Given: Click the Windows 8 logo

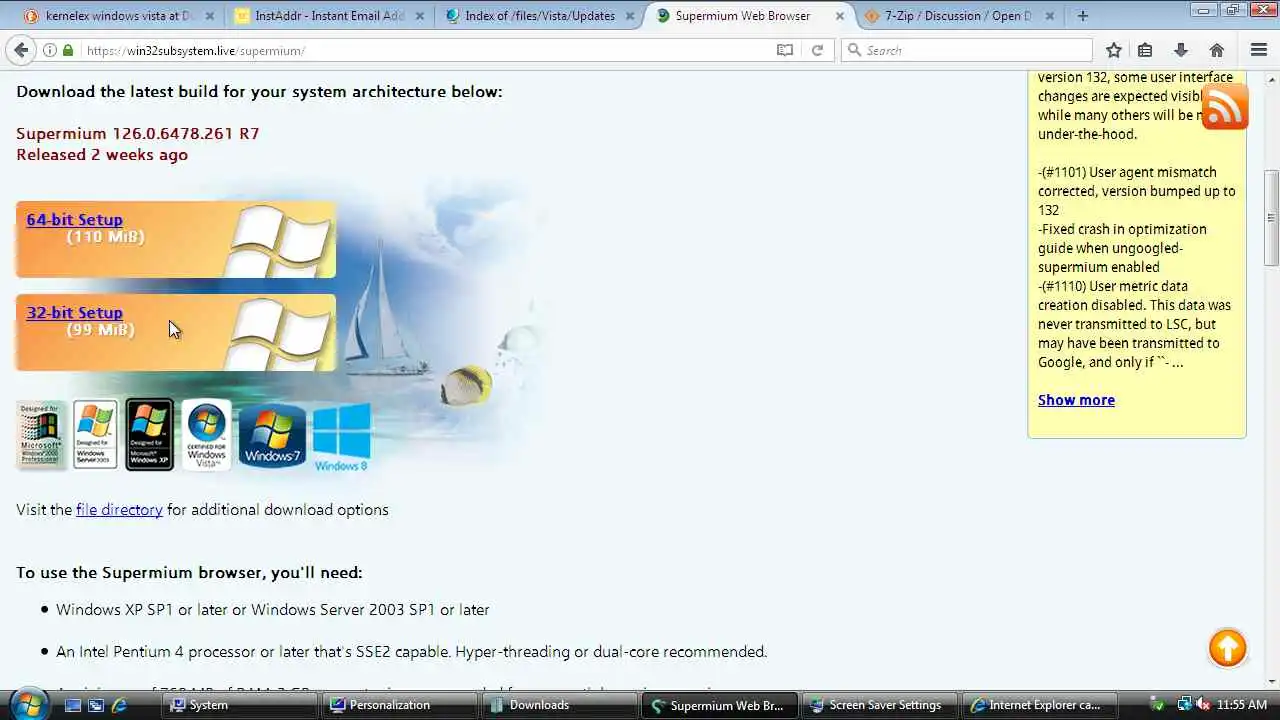Looking at the screenshot, I should 341,437.
